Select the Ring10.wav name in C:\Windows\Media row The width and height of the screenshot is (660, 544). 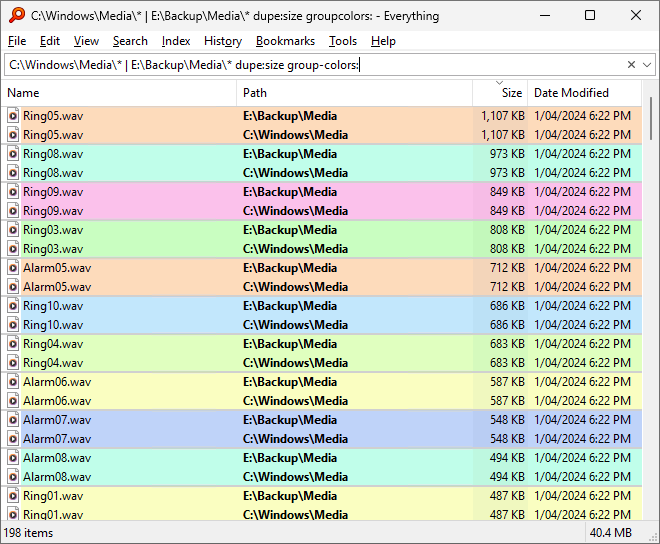point(53,325)
